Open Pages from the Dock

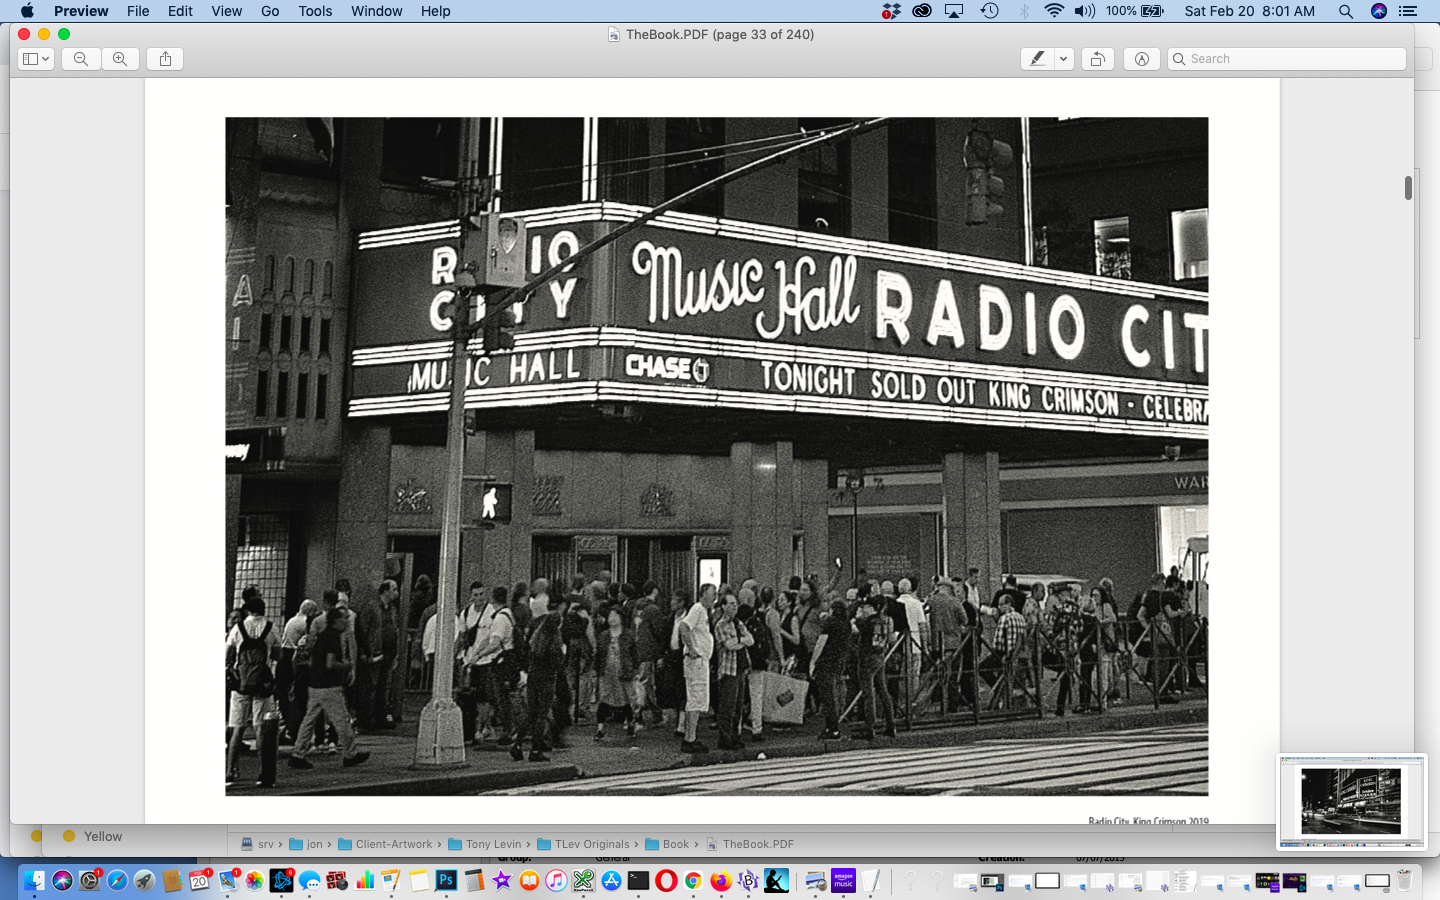391,880
